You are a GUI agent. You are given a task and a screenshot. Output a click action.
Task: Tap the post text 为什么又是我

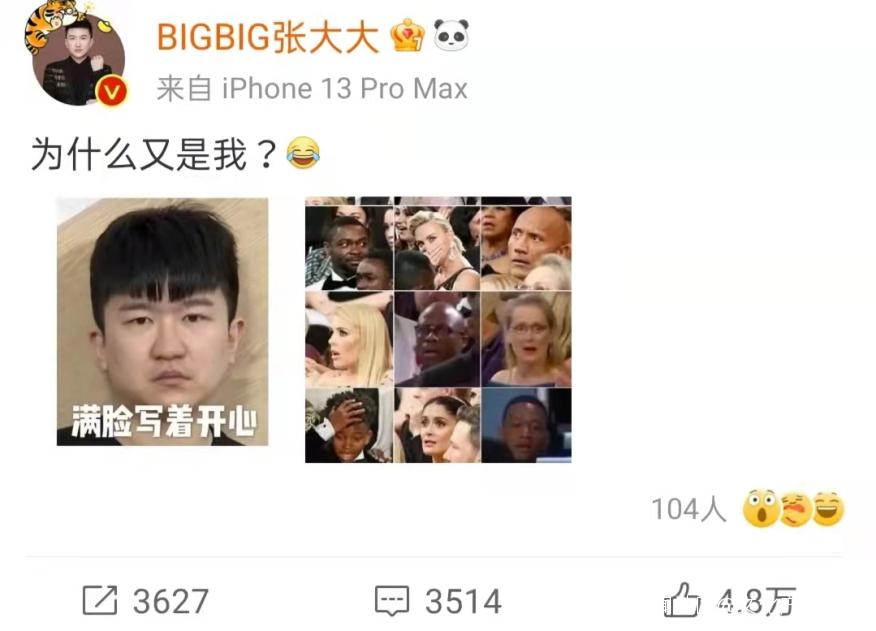(x=154, y=154)
